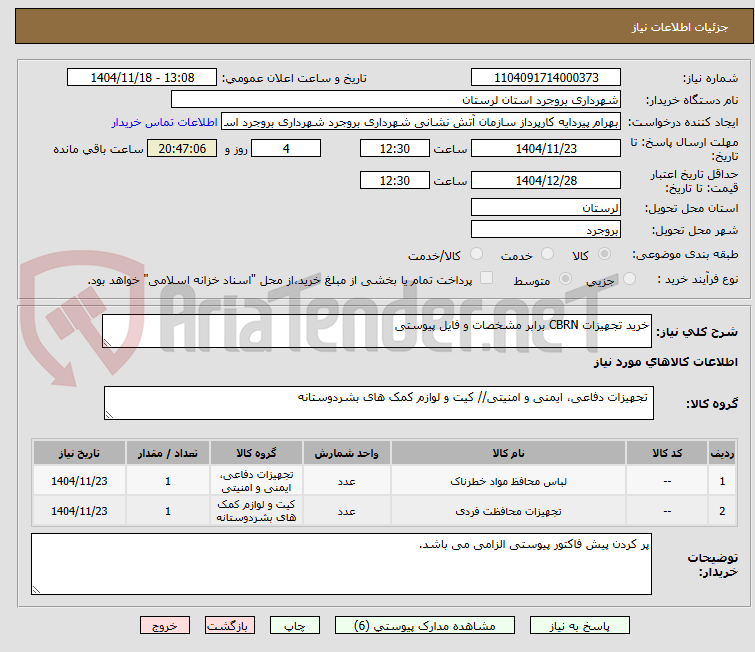Click price validity date 1404/12/28 field

pyautogui.click(x=546, y=180)
